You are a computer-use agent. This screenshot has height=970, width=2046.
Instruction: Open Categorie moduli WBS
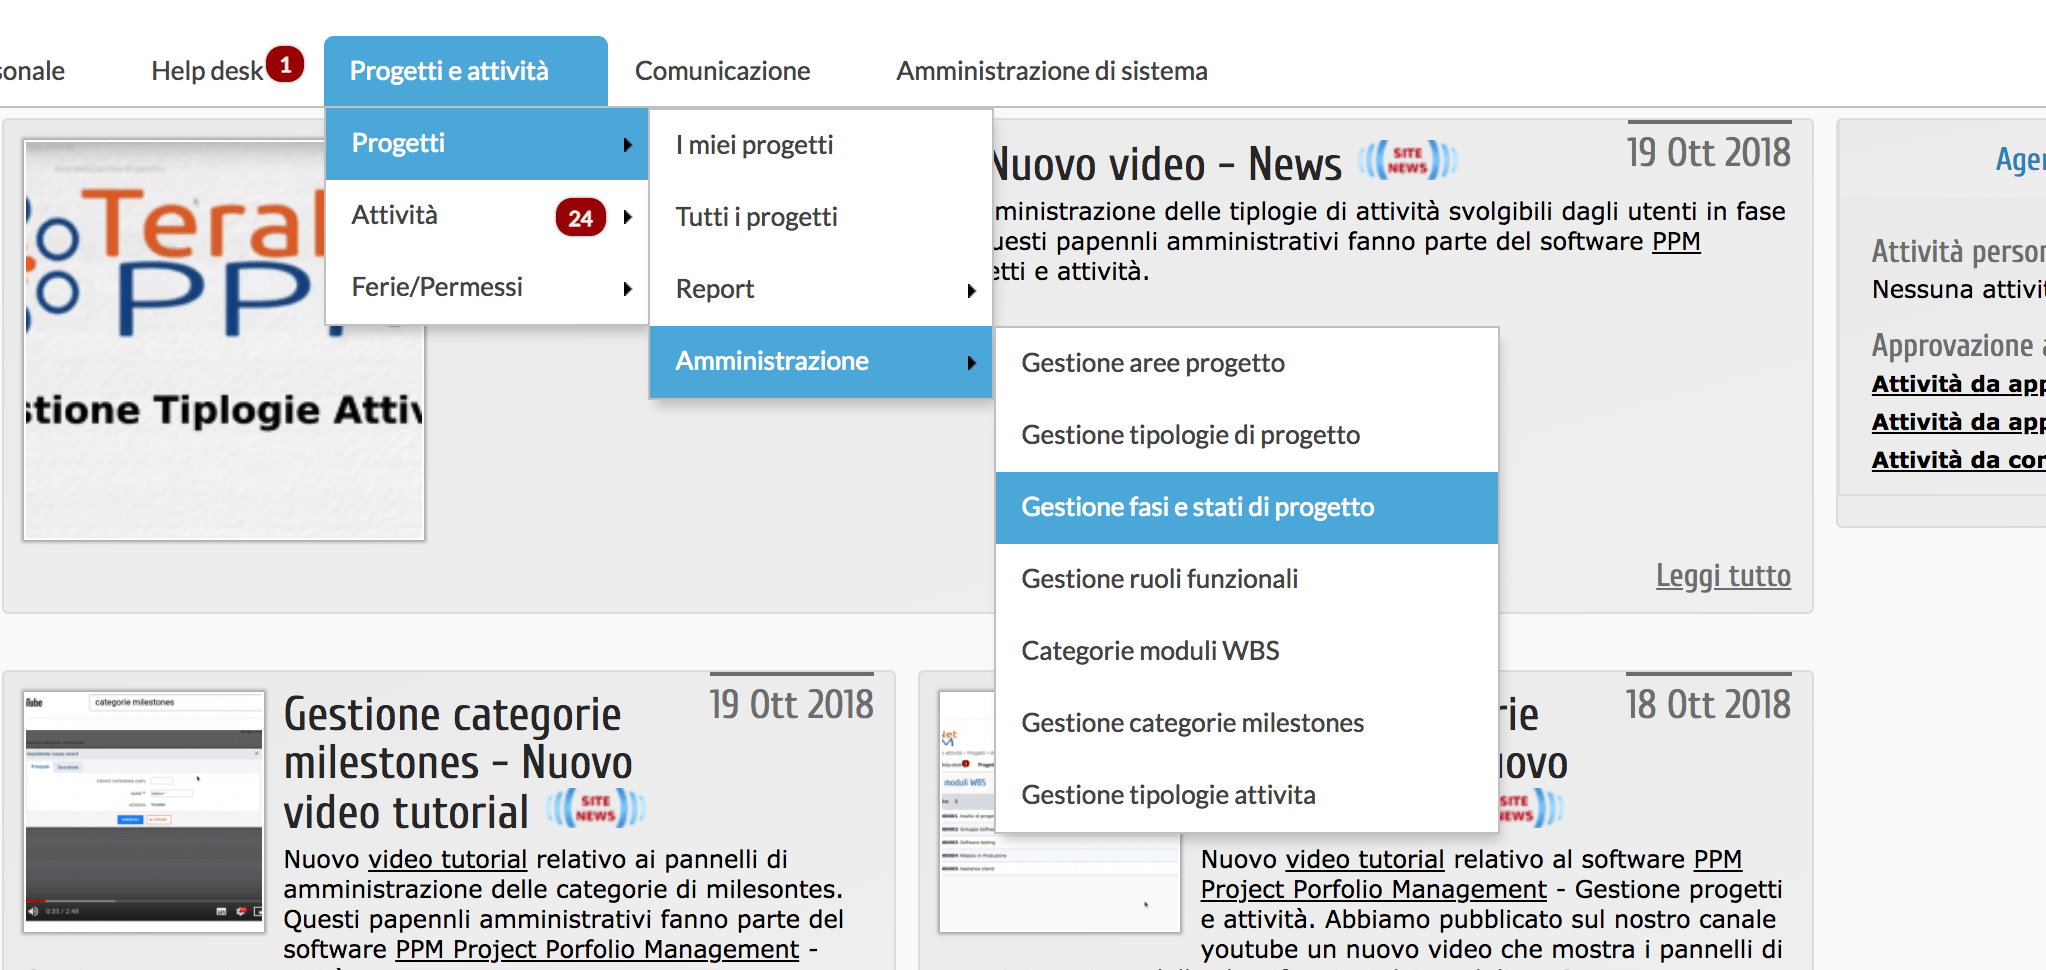coord(1247,652)
